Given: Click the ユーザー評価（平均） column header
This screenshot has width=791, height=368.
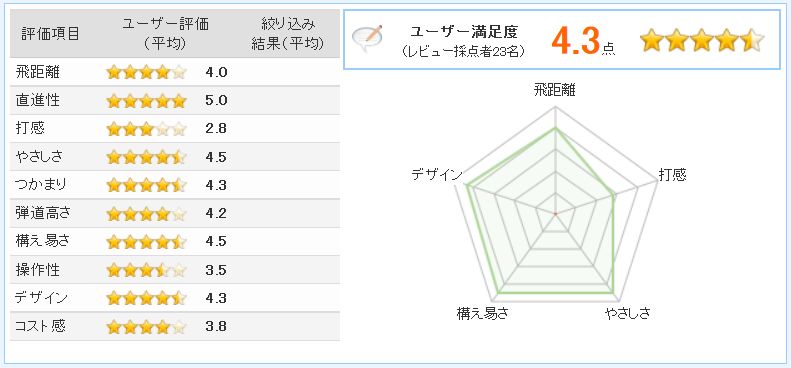Looking at the screenshot, I should (165, 34).
